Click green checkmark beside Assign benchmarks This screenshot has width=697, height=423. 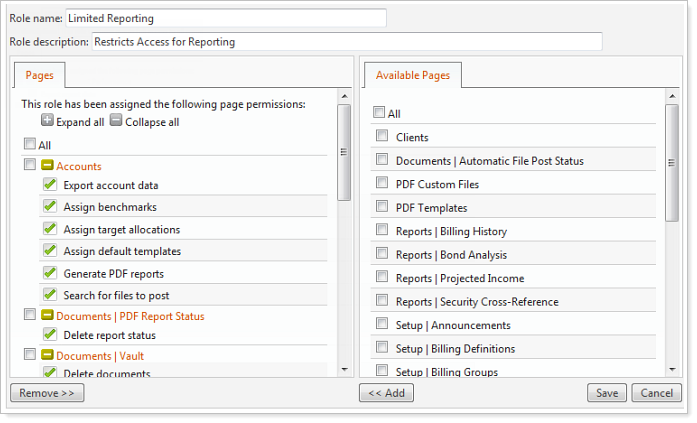point(49,207)
